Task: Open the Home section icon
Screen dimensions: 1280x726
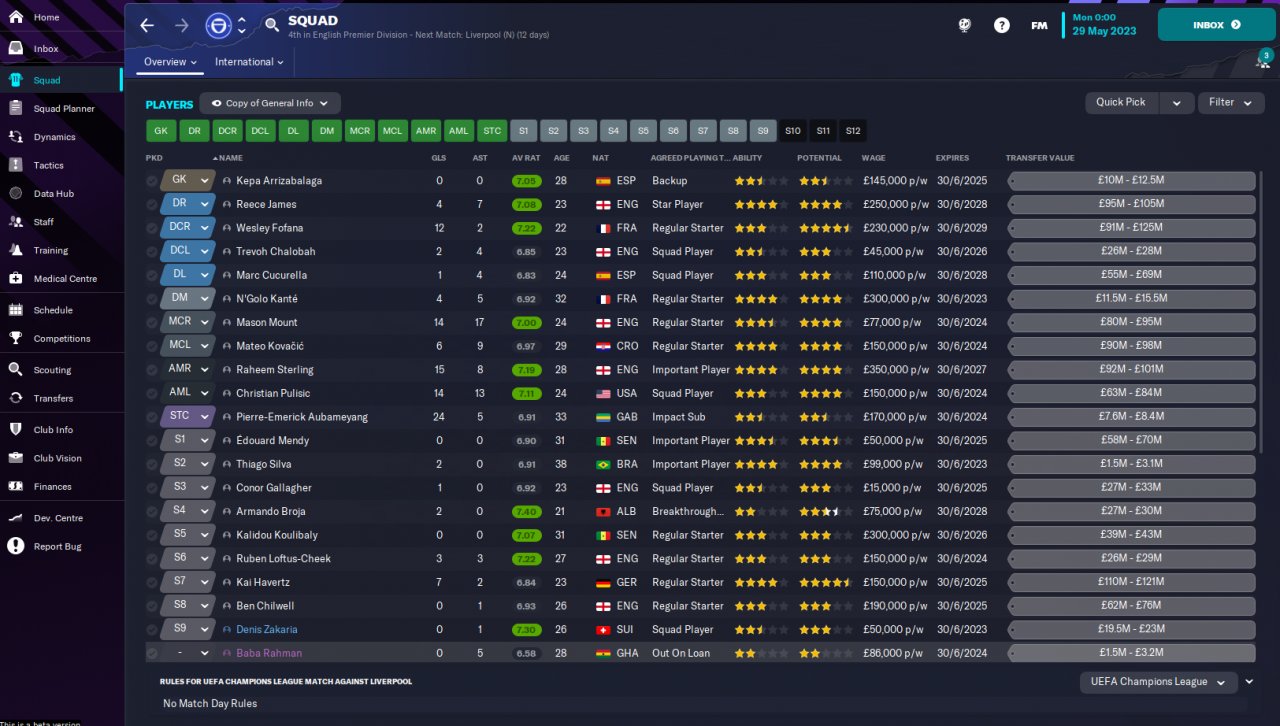Action: (16, 17)
